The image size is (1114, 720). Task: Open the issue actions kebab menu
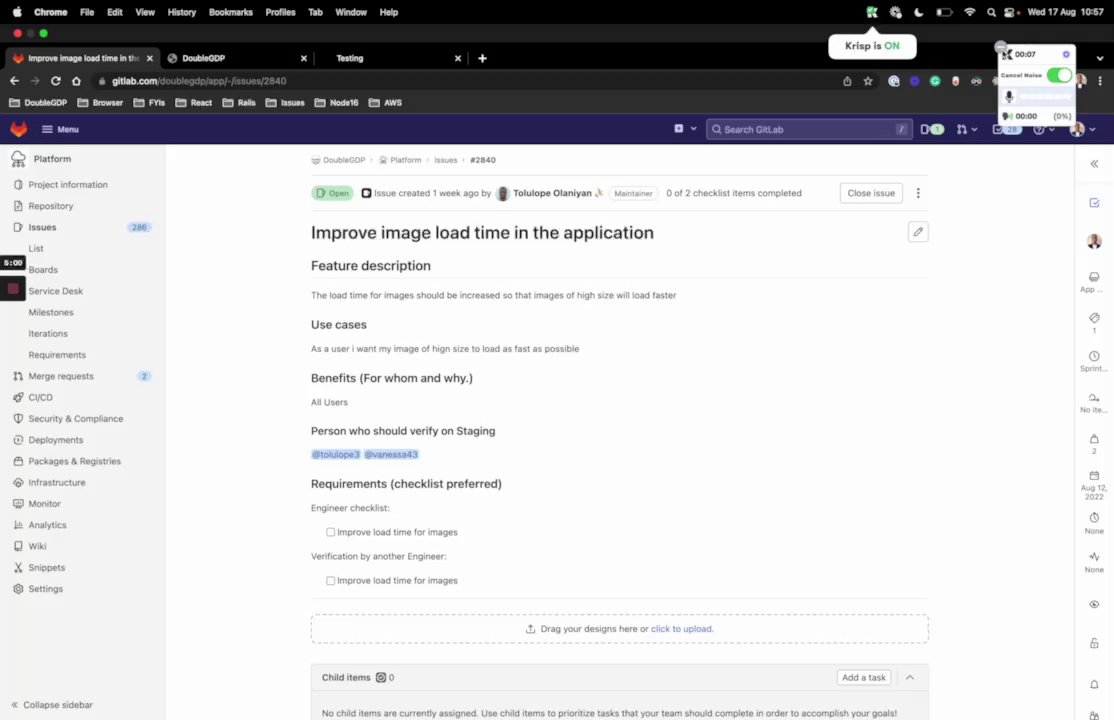tap(918, 193)
